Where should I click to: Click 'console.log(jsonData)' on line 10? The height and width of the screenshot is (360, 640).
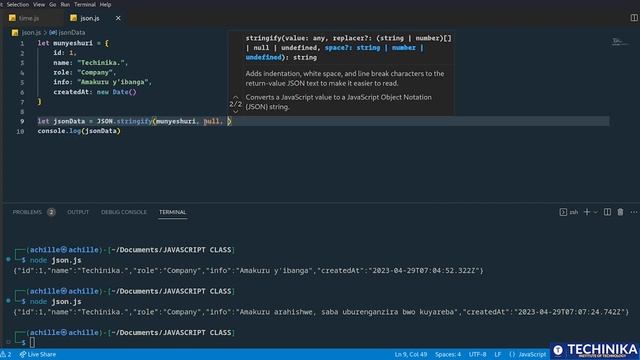(79, 131)
